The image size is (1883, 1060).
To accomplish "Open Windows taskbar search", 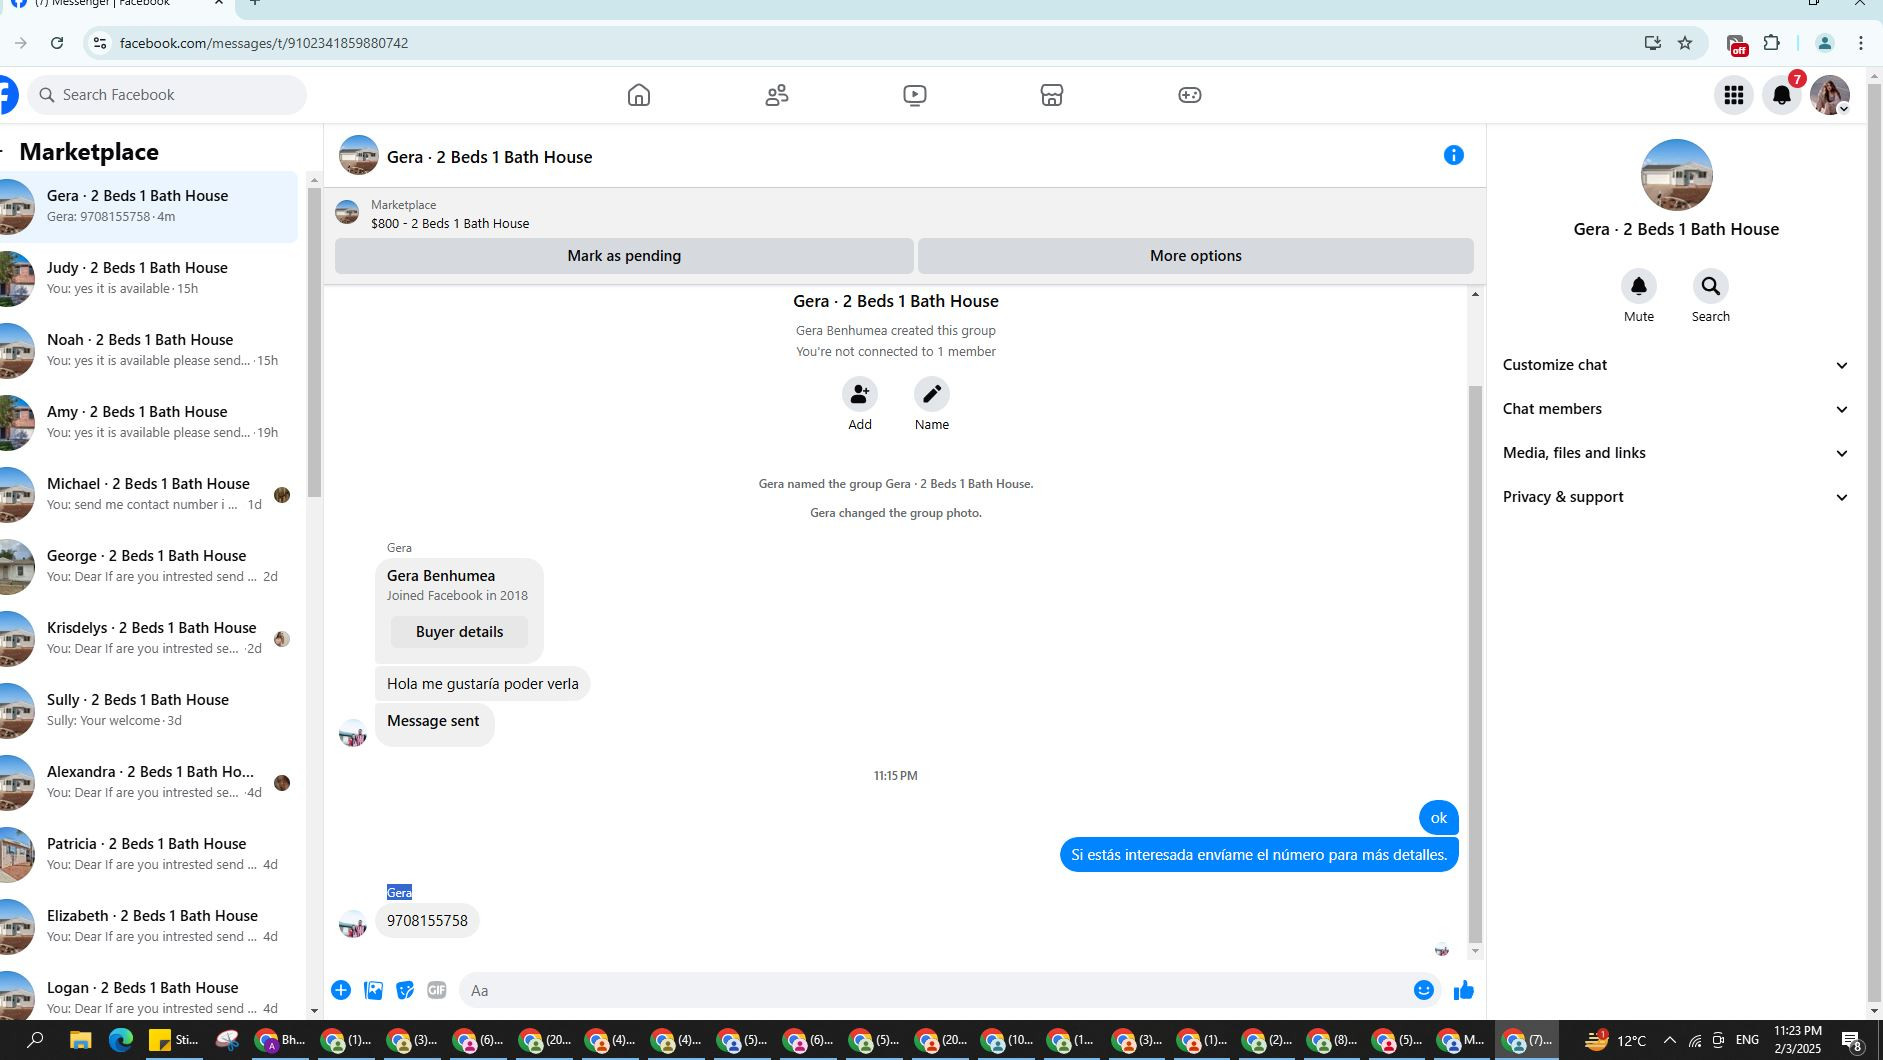I will (35, 1040).
